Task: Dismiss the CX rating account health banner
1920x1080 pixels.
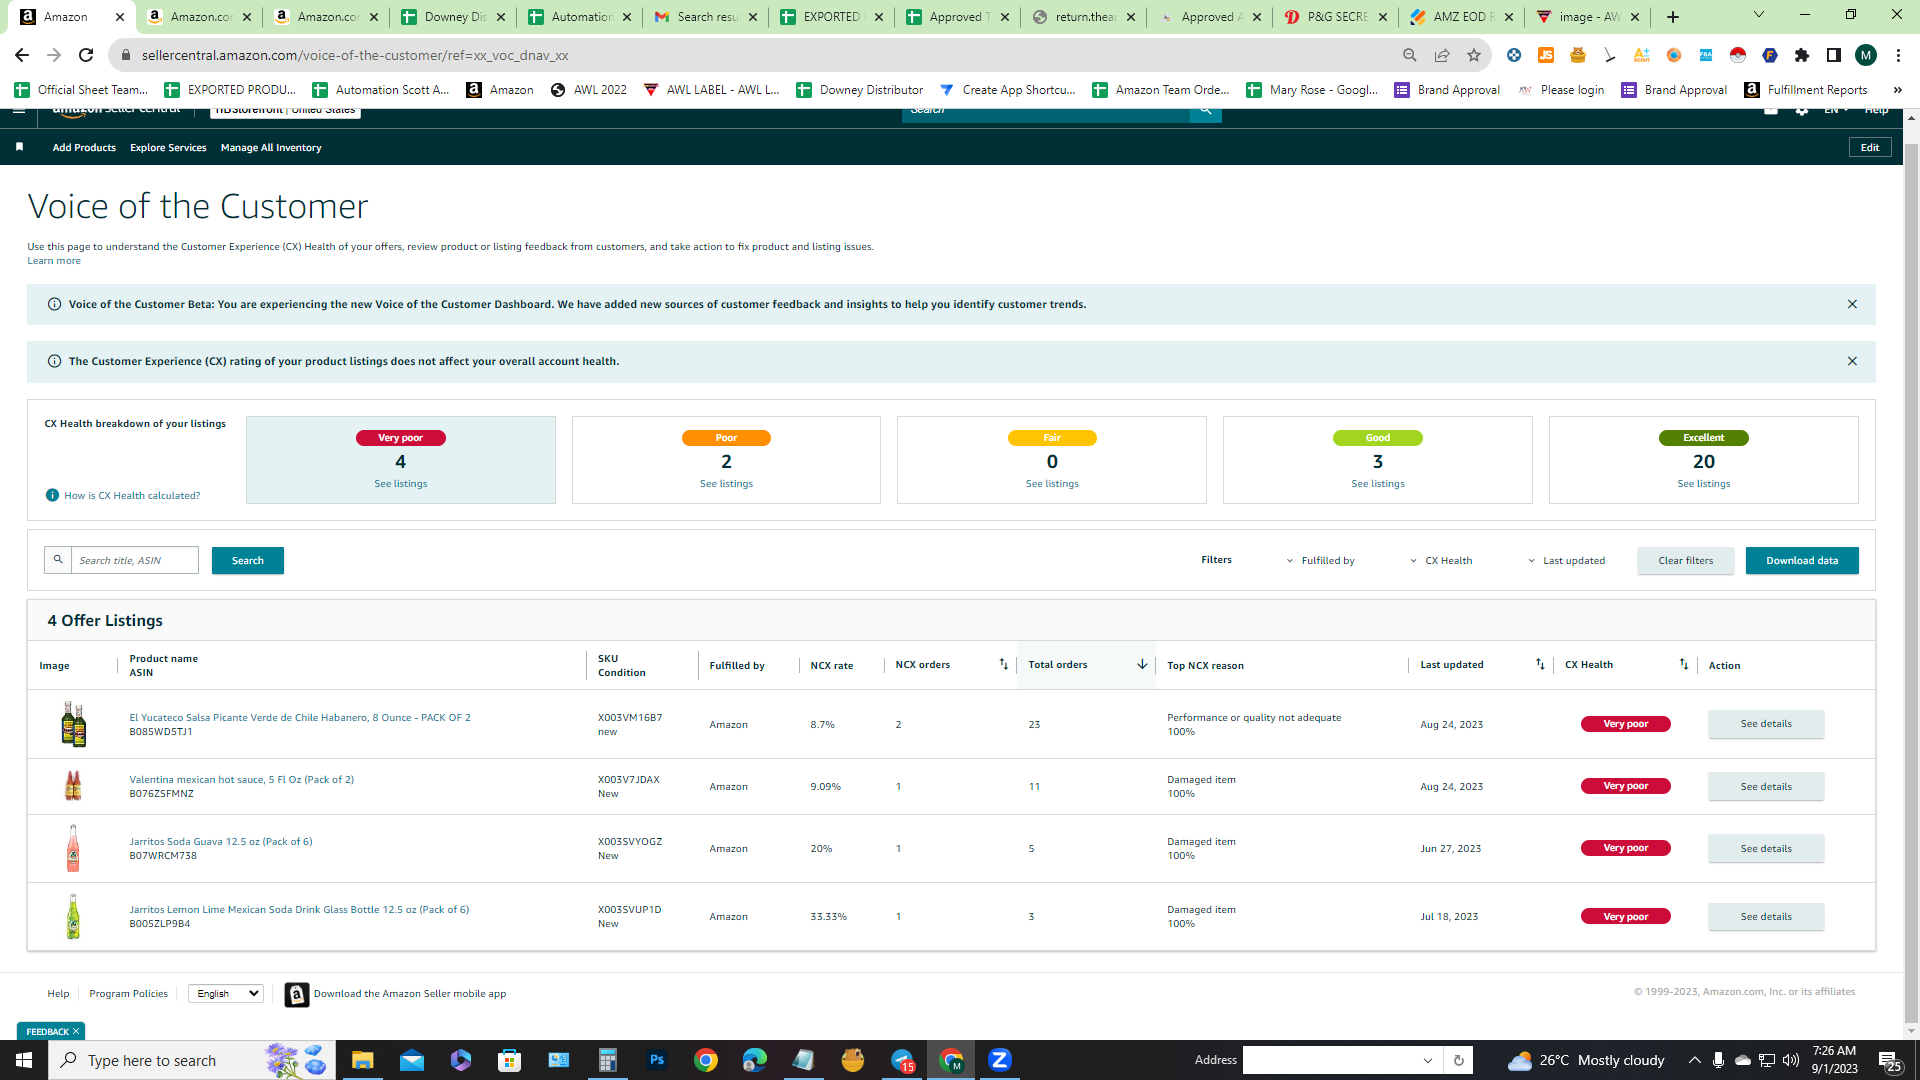Action: tap(1852, 361)
